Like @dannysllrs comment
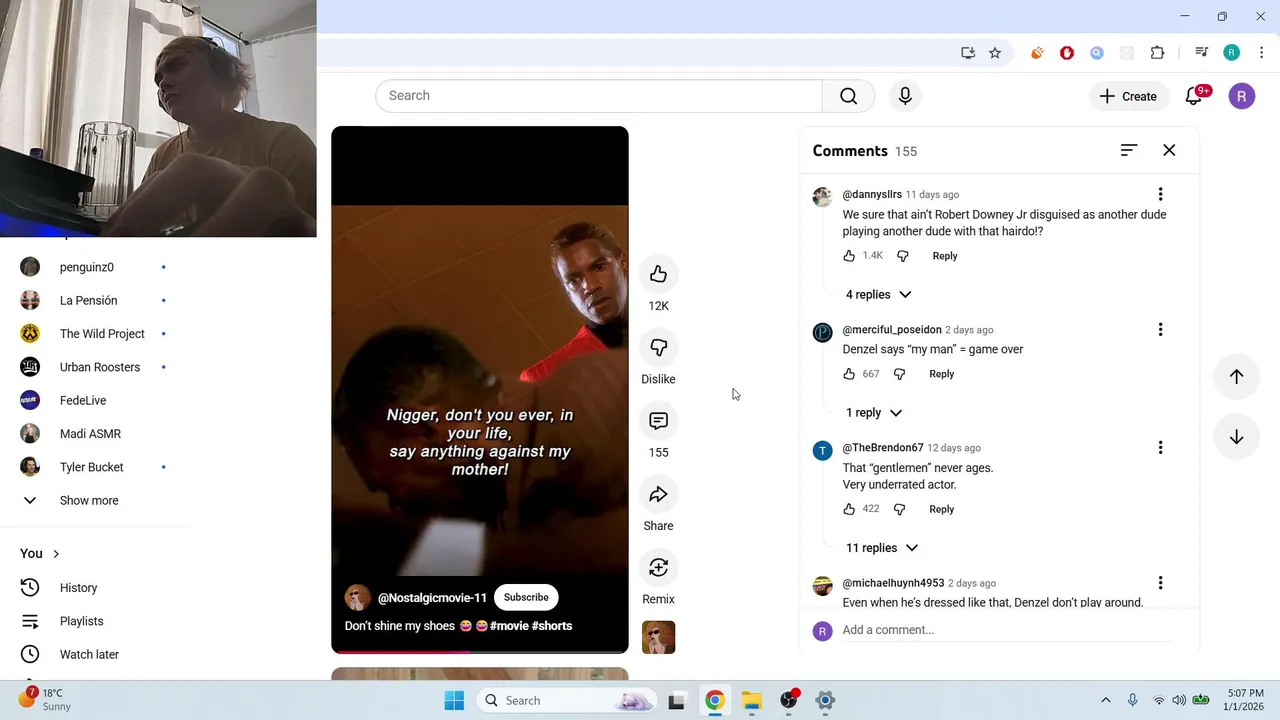 coord(849,256)
